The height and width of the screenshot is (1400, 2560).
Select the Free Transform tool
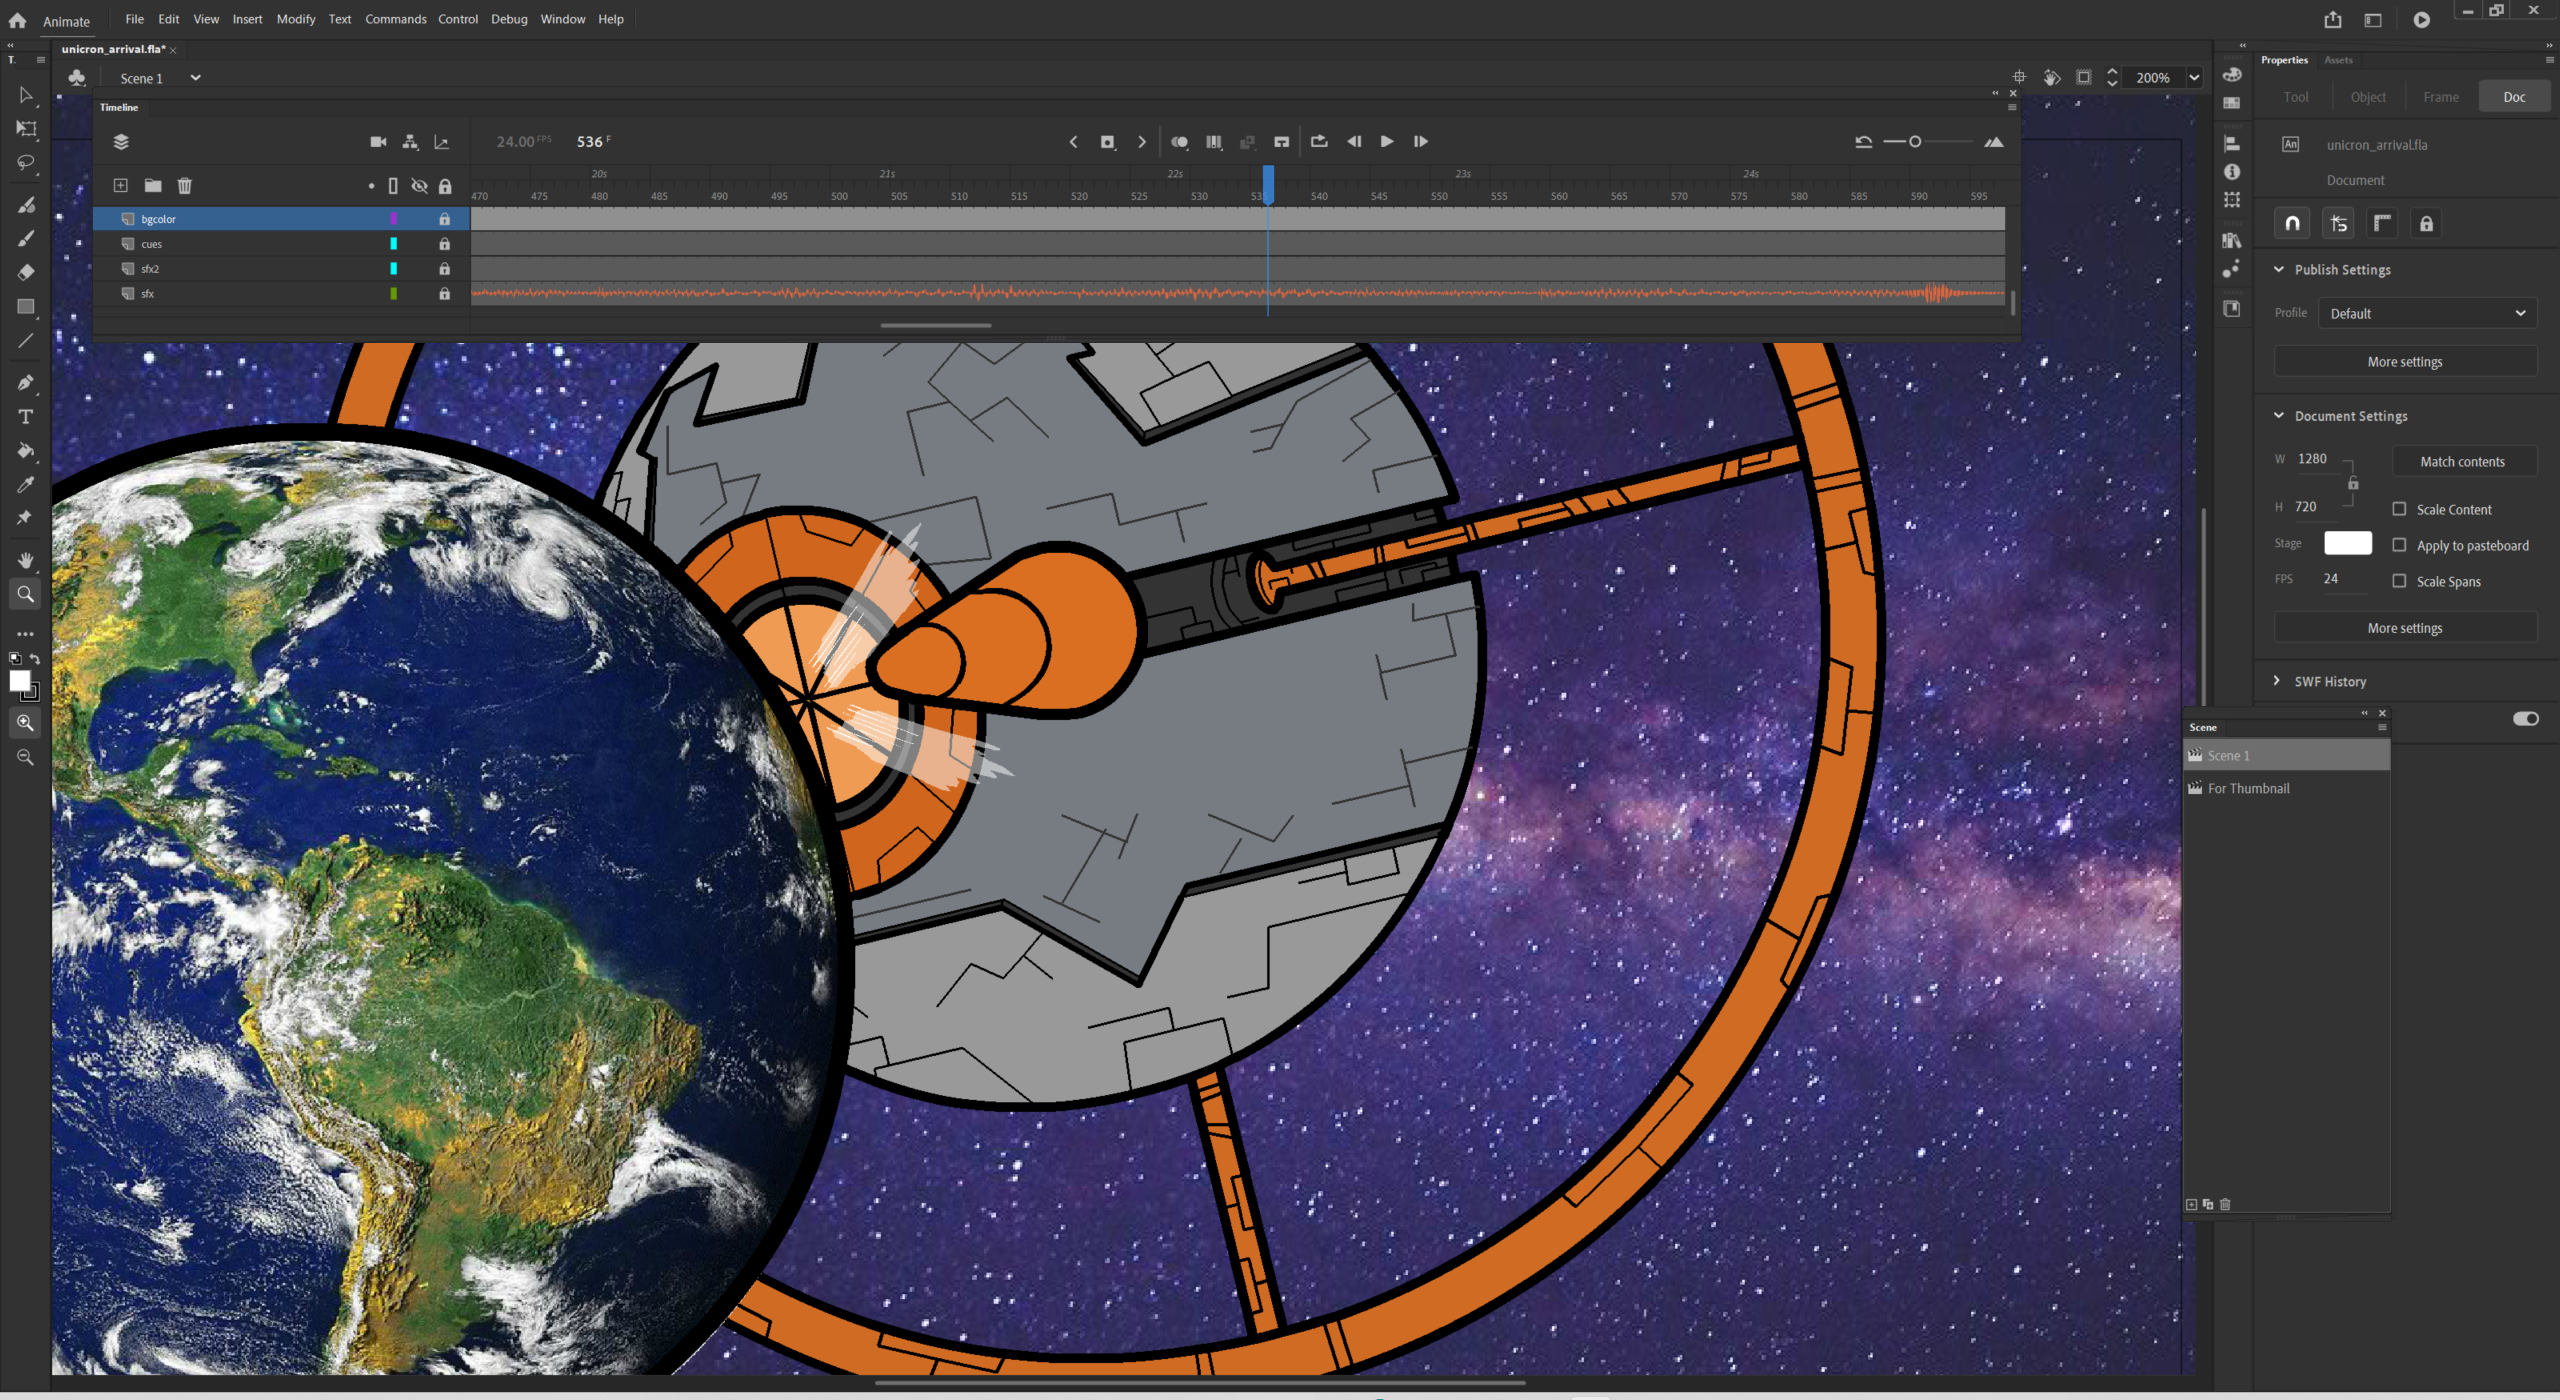tap(26, 128)
